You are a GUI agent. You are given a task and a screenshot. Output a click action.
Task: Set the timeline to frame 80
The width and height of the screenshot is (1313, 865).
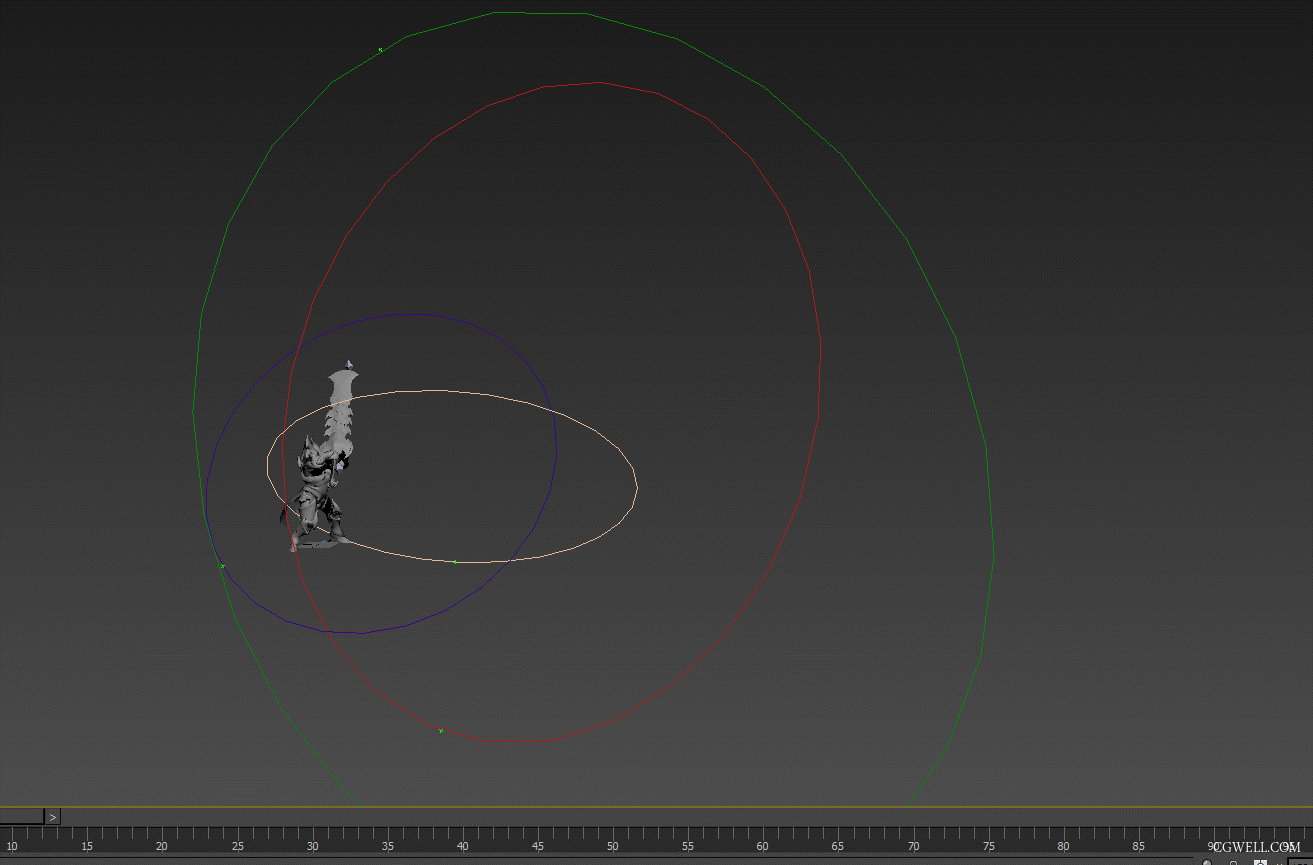coord(1063,846)
